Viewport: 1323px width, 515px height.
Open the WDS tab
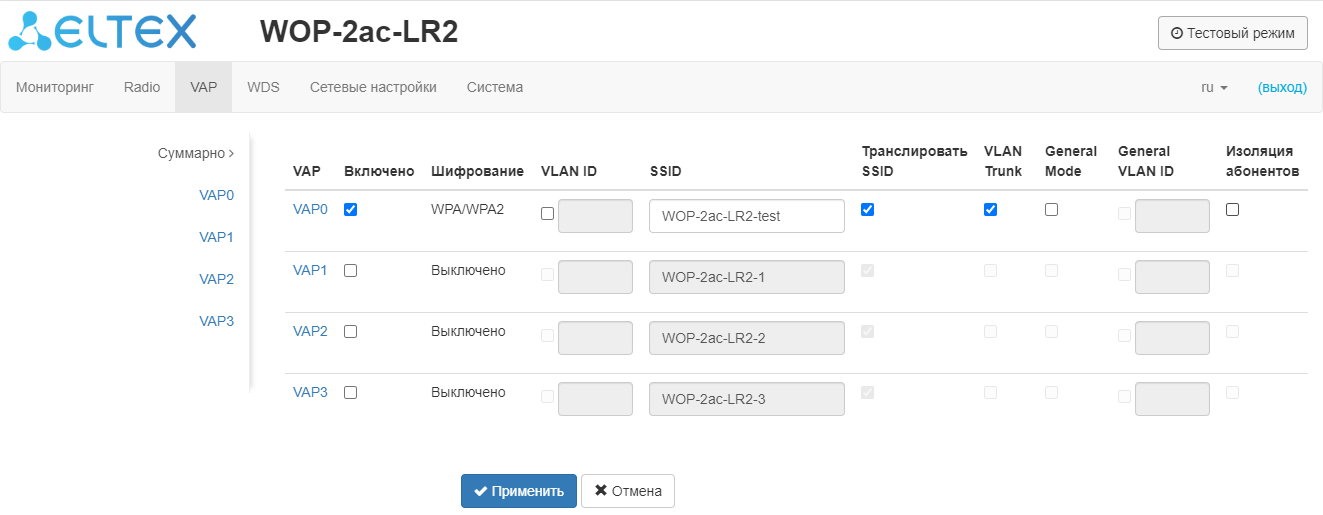pyautogui.click(x=263, y=87)
